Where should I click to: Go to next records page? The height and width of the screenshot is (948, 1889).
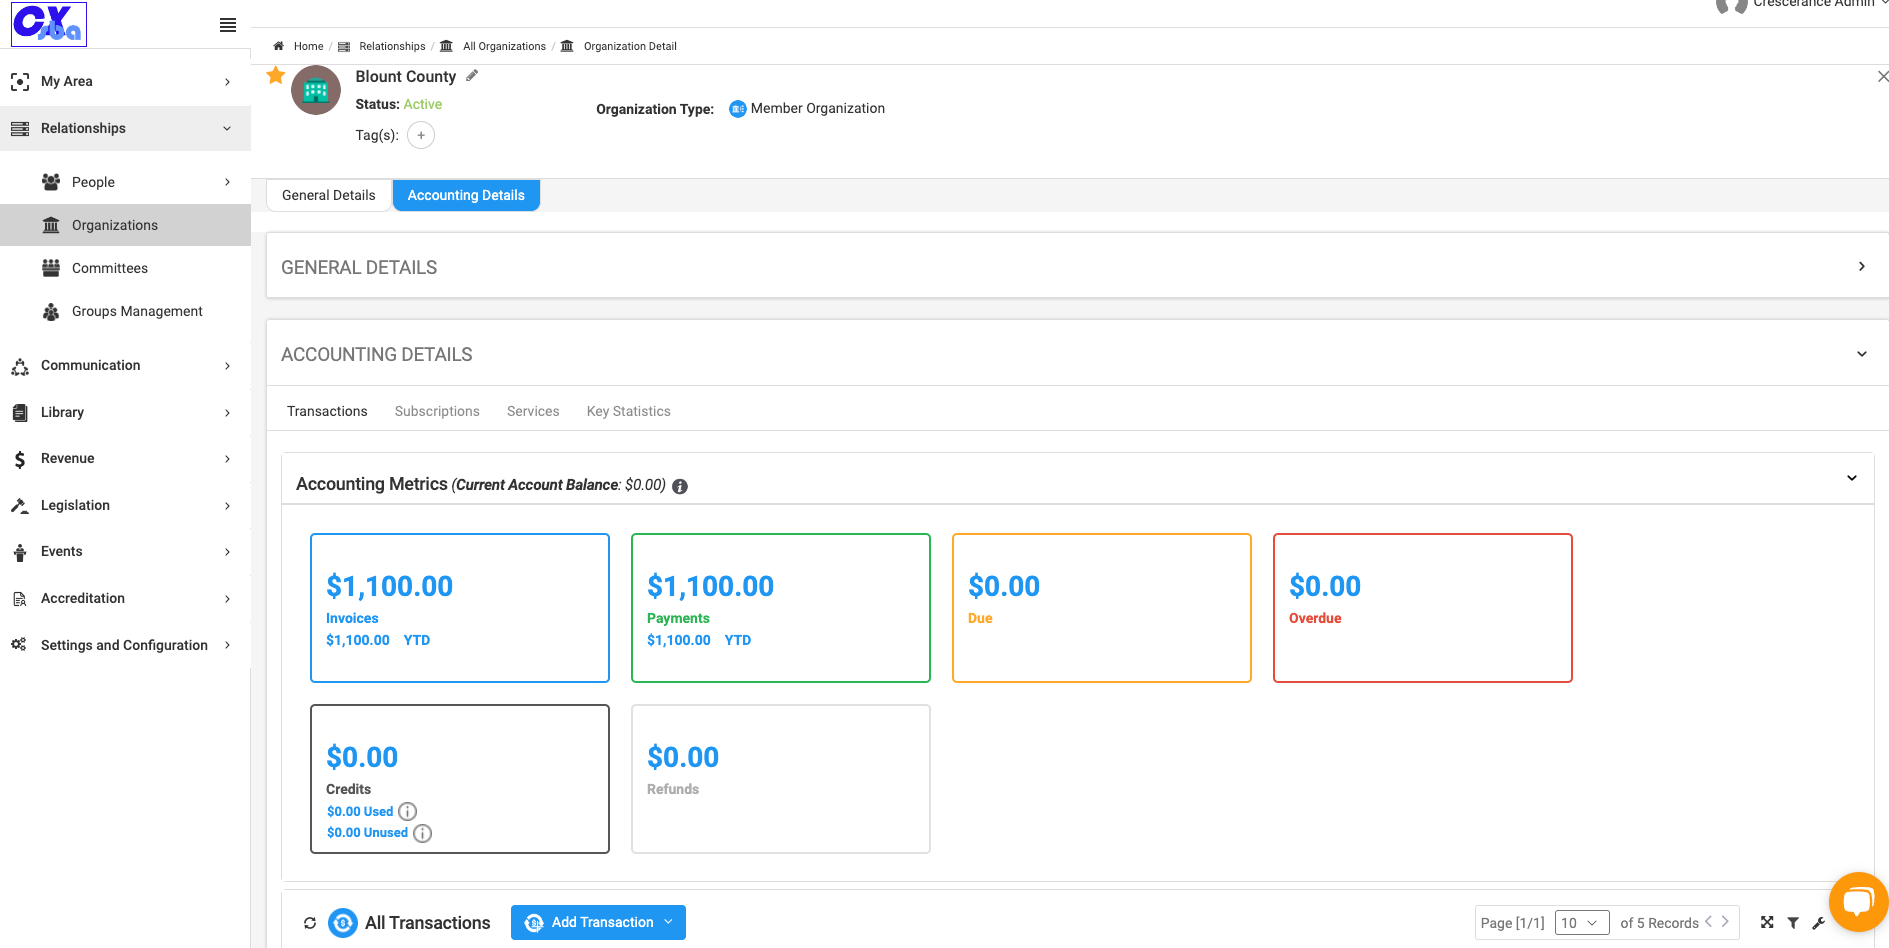pyautogui.click(x=1725, y=922)
